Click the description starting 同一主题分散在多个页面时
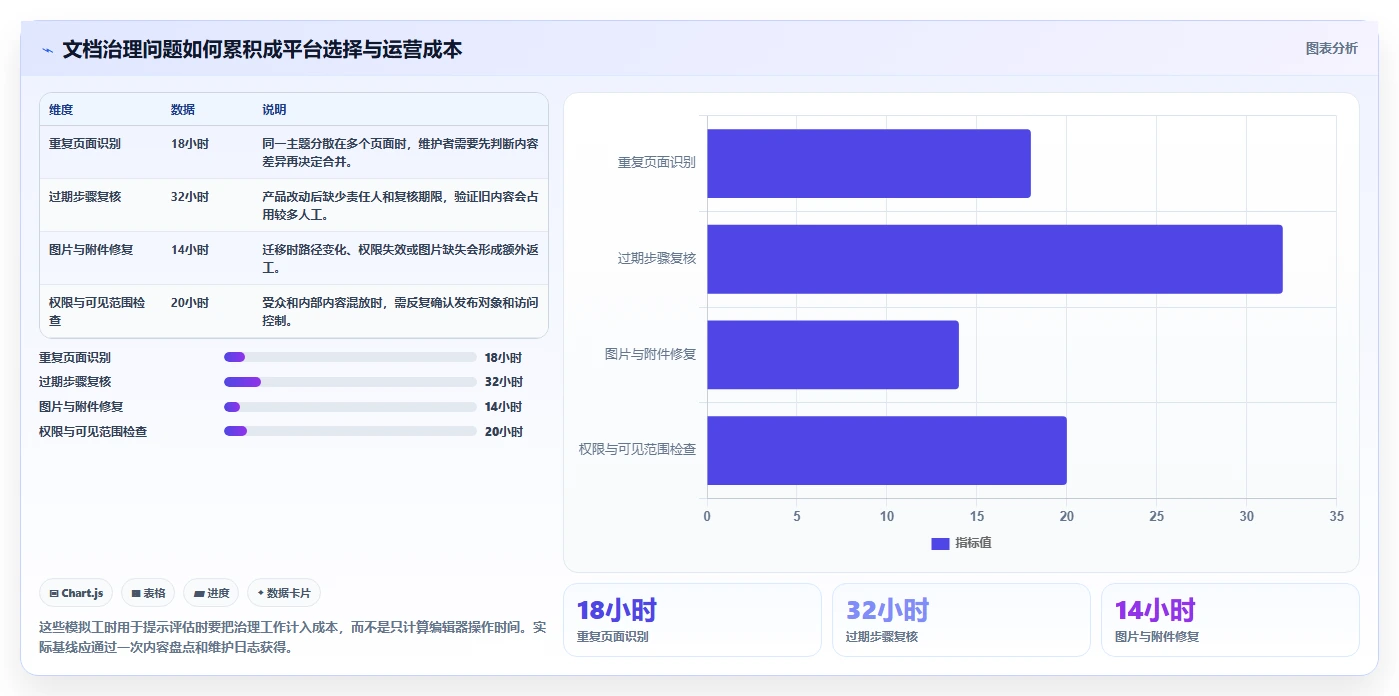 (x=400, y=152)
